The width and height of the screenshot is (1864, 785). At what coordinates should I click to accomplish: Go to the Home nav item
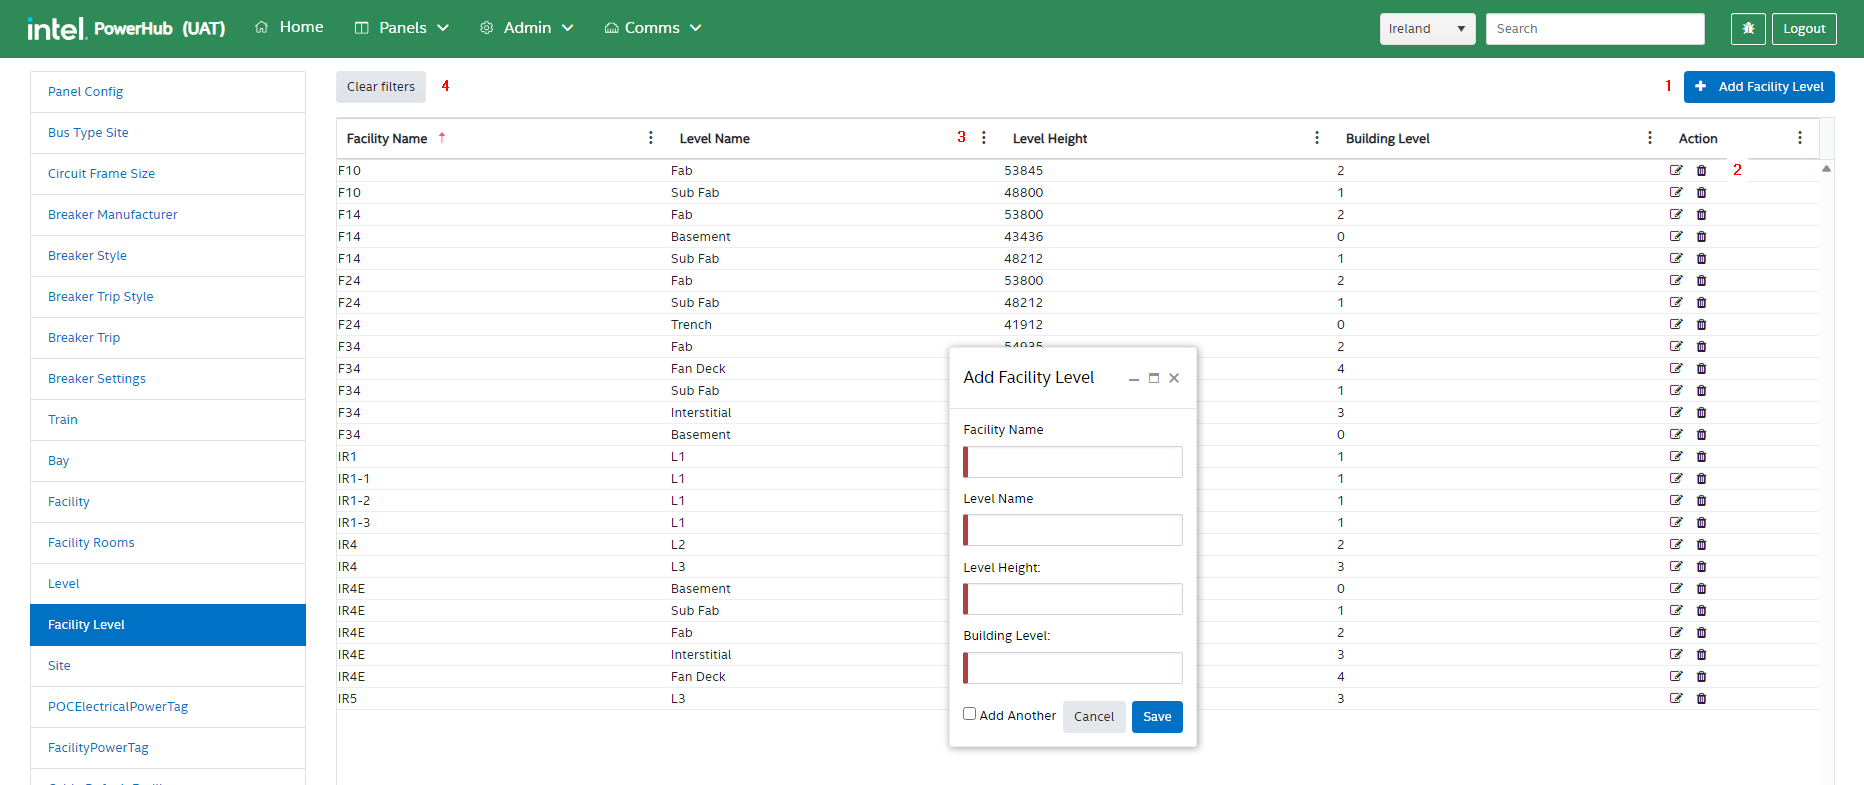tap(289, 27)
